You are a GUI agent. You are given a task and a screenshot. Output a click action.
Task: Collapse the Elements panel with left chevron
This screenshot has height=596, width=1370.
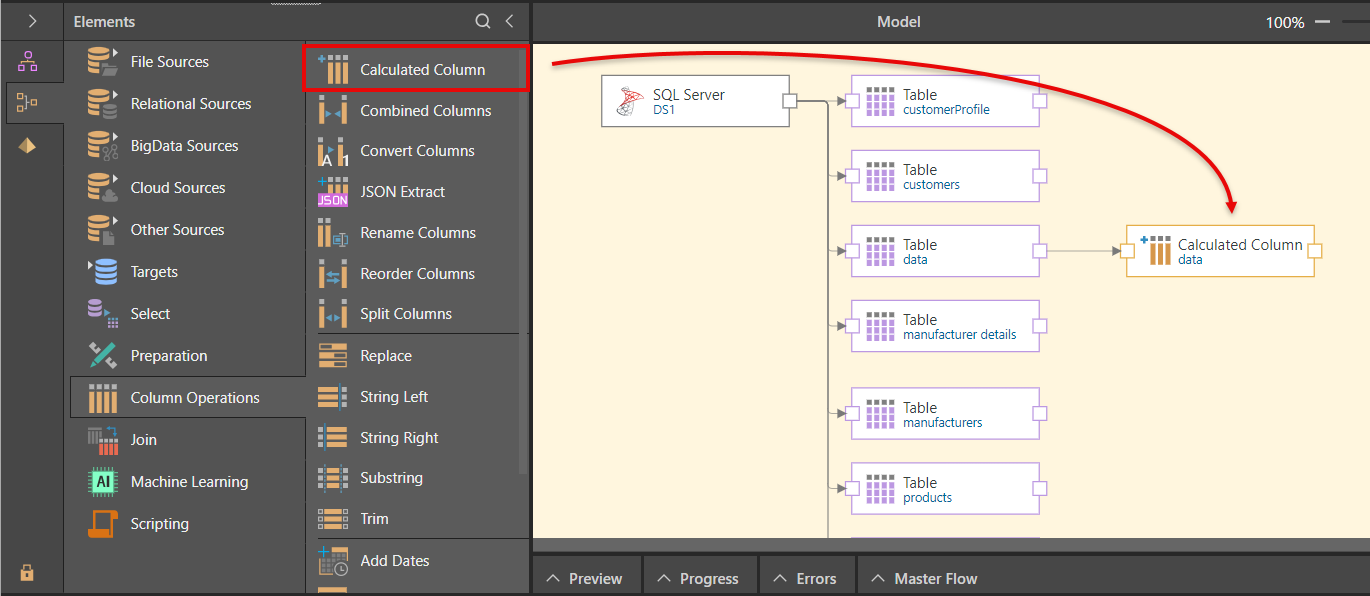[509, 21]
